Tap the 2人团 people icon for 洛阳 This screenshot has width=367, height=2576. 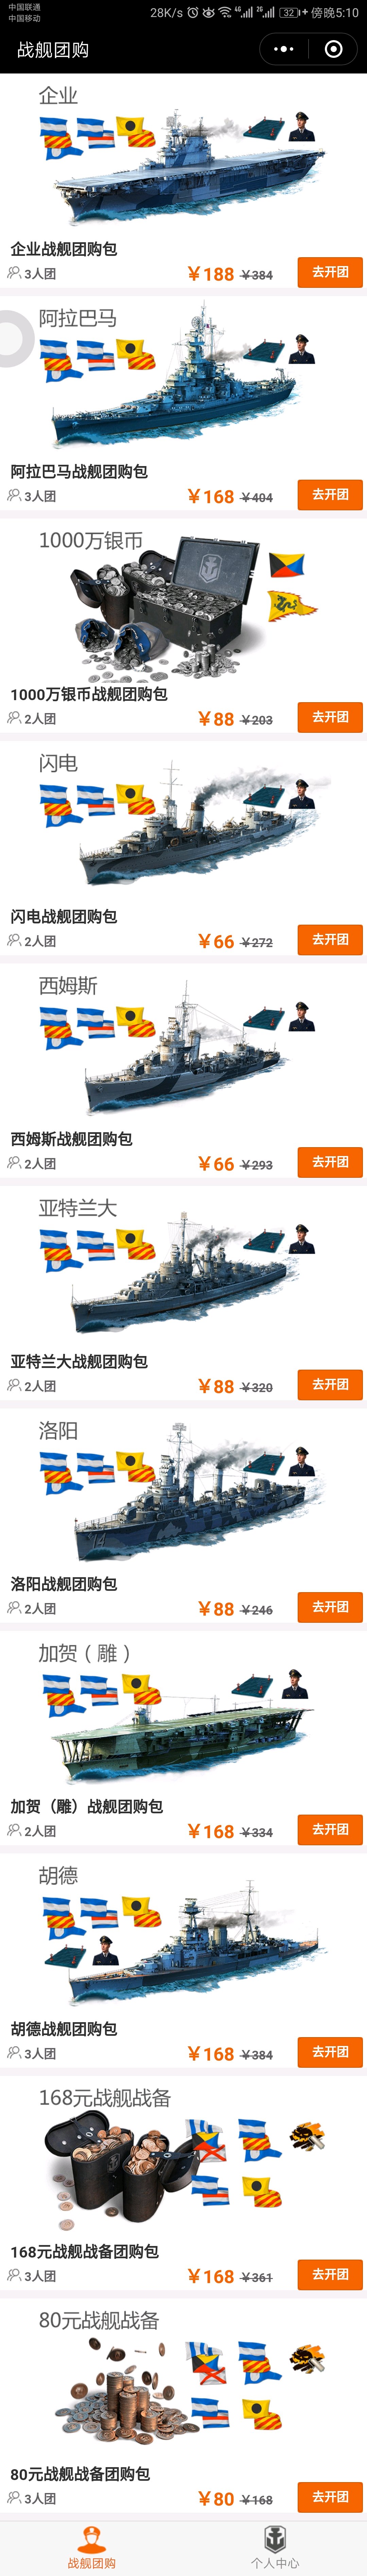[14, 1608]
